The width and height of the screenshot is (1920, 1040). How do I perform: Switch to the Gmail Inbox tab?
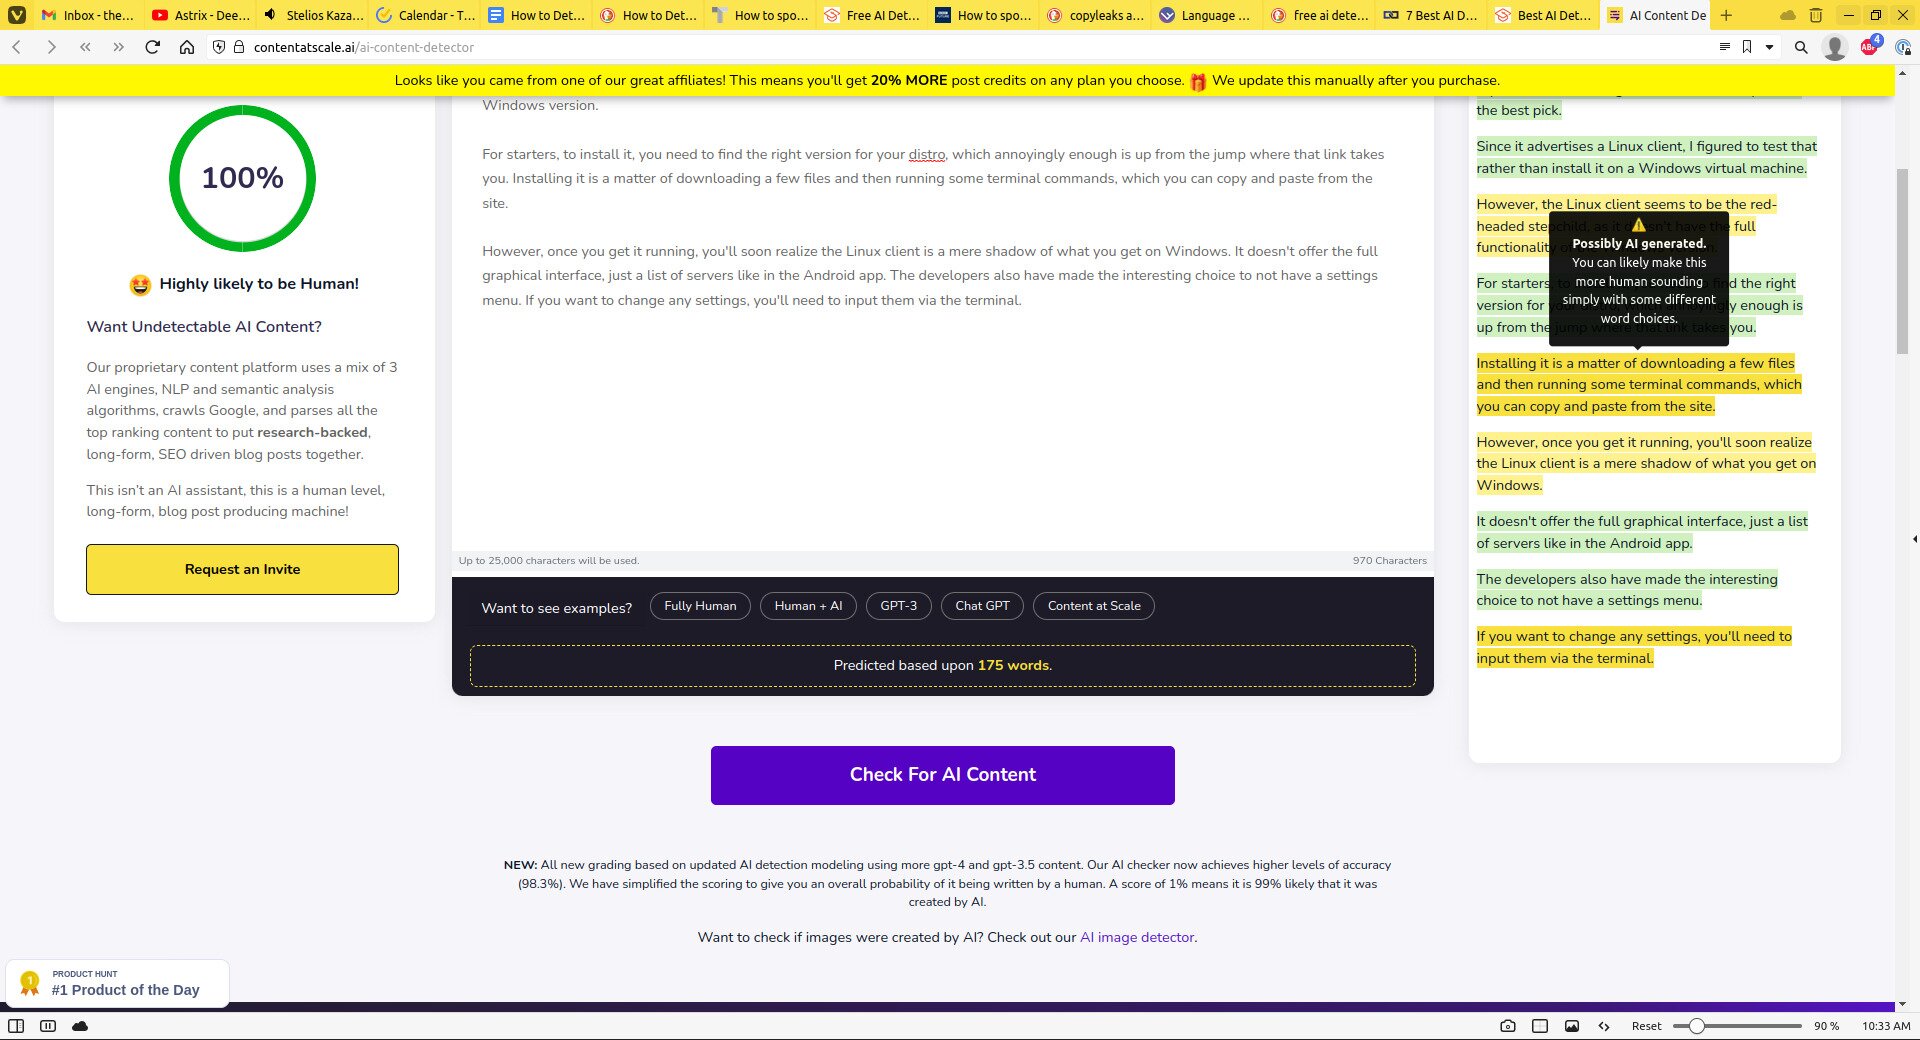coord(87,15)
